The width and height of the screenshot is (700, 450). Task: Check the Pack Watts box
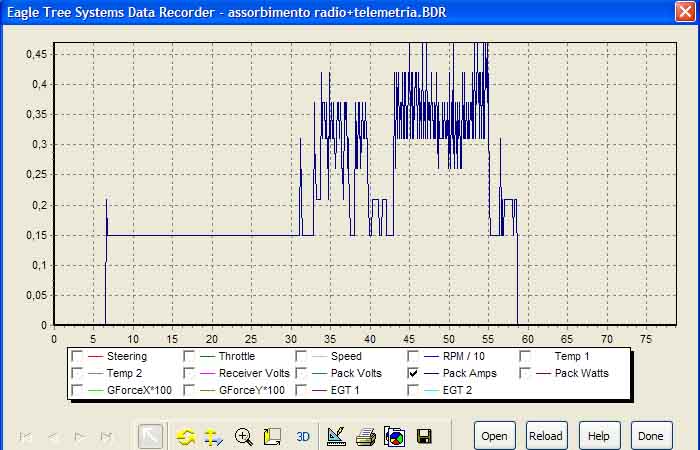(526, 373)
